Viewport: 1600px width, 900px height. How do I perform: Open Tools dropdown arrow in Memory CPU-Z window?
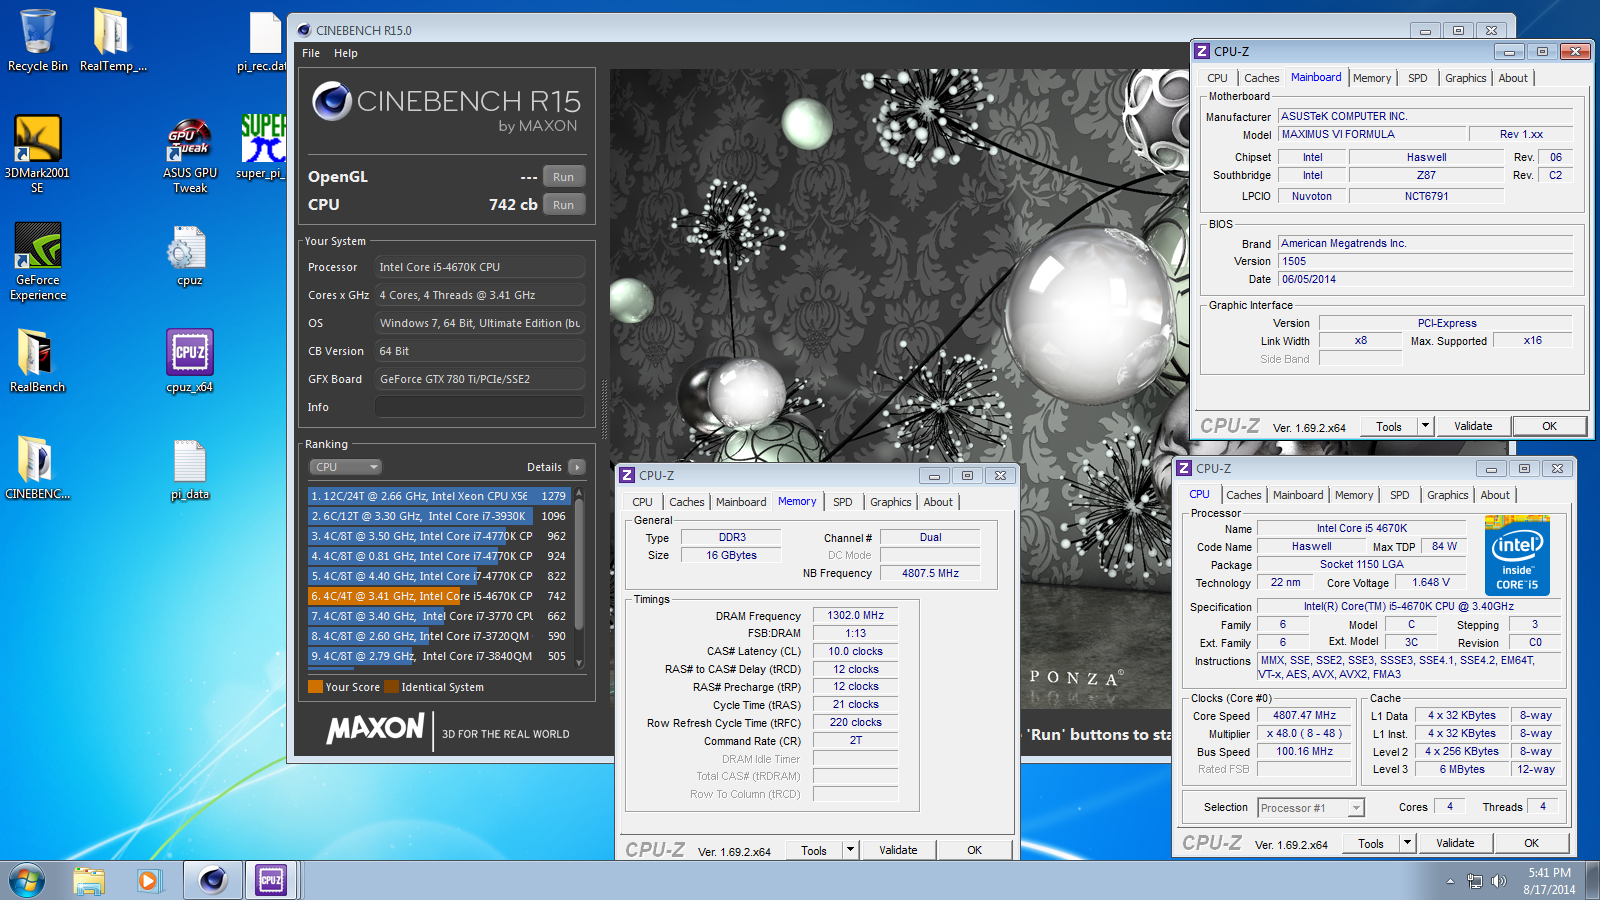tap(851, 850)
